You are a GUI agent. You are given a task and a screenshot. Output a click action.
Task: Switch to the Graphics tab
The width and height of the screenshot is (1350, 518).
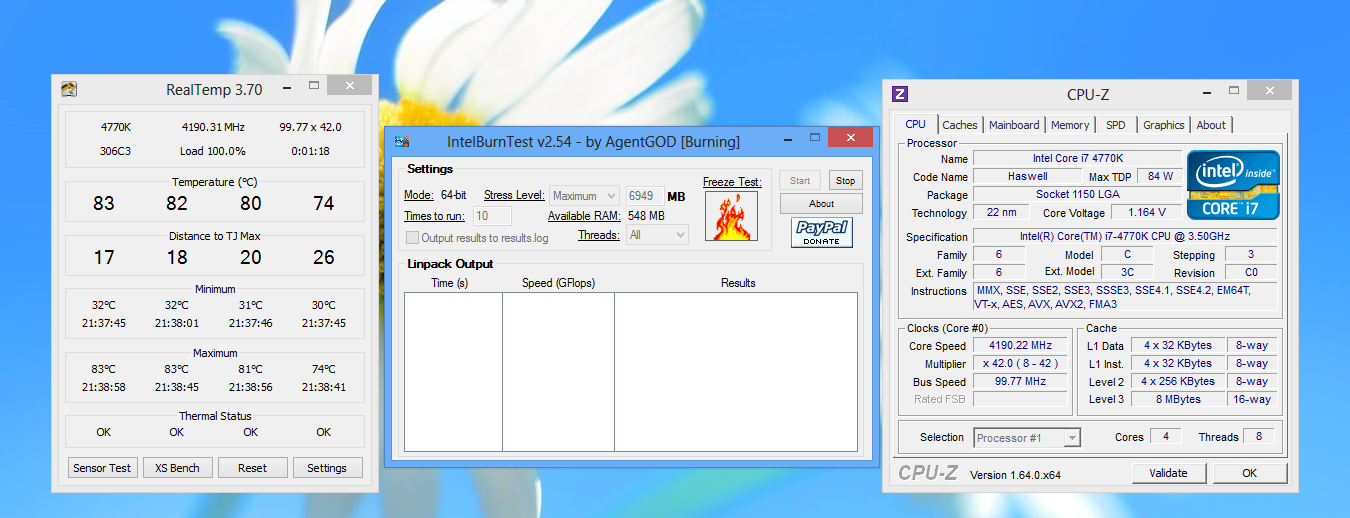click(1163, 125)
